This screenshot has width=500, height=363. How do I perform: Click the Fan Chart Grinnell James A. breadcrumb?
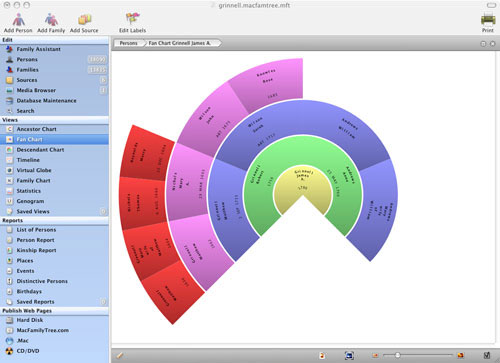click(182, 43)
